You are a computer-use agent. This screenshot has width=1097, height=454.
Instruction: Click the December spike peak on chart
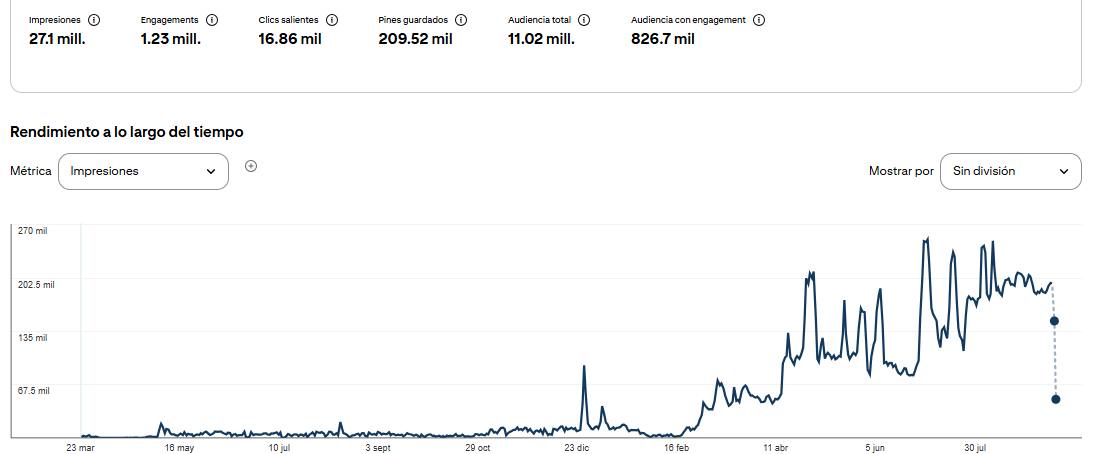(584, 367)
